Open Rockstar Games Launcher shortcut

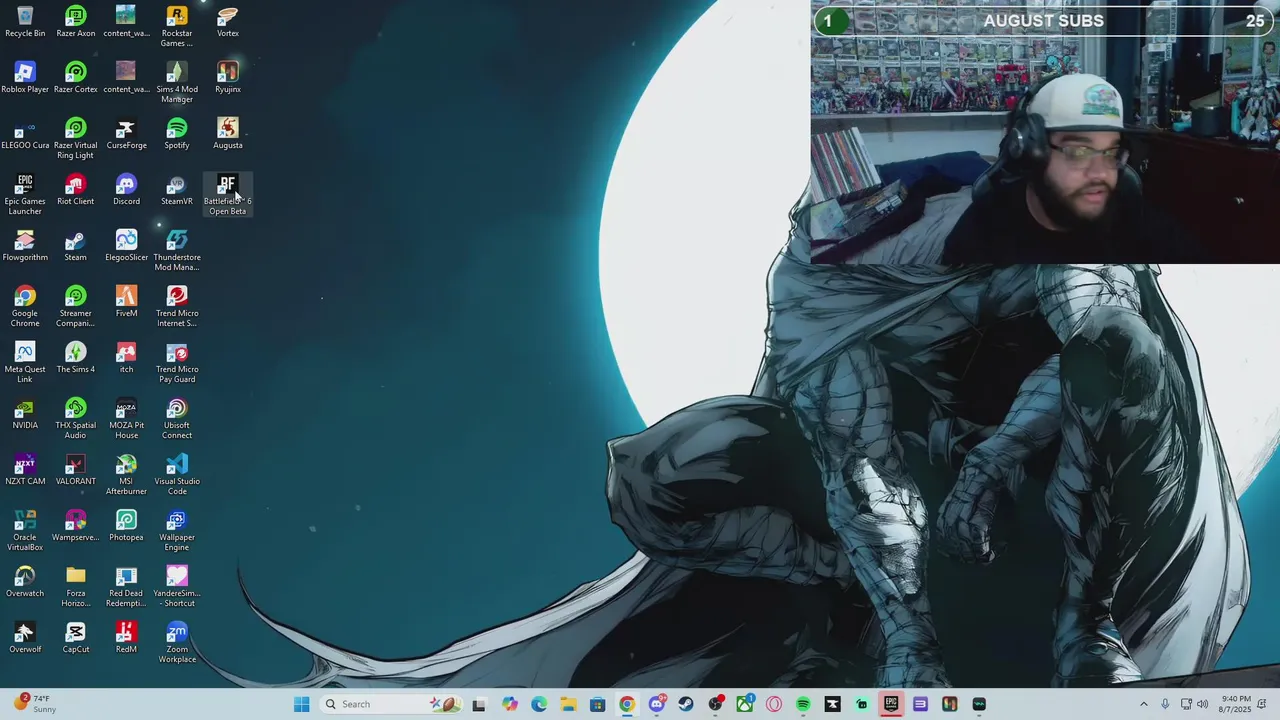click(177, 26)
